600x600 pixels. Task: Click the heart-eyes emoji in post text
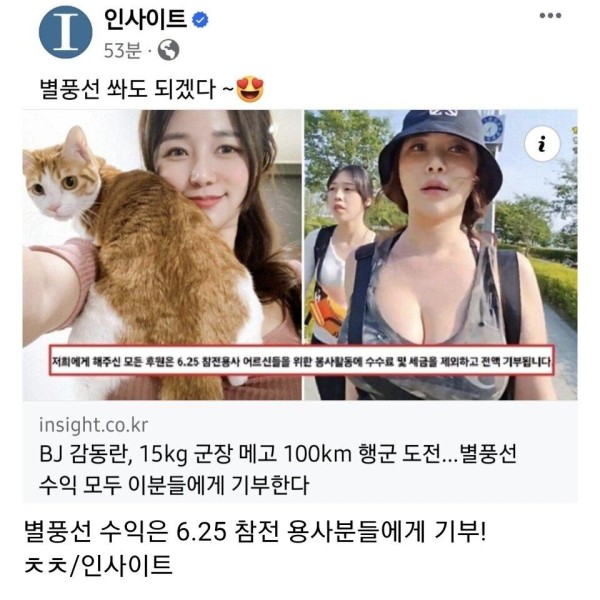[x=250, y=89]
